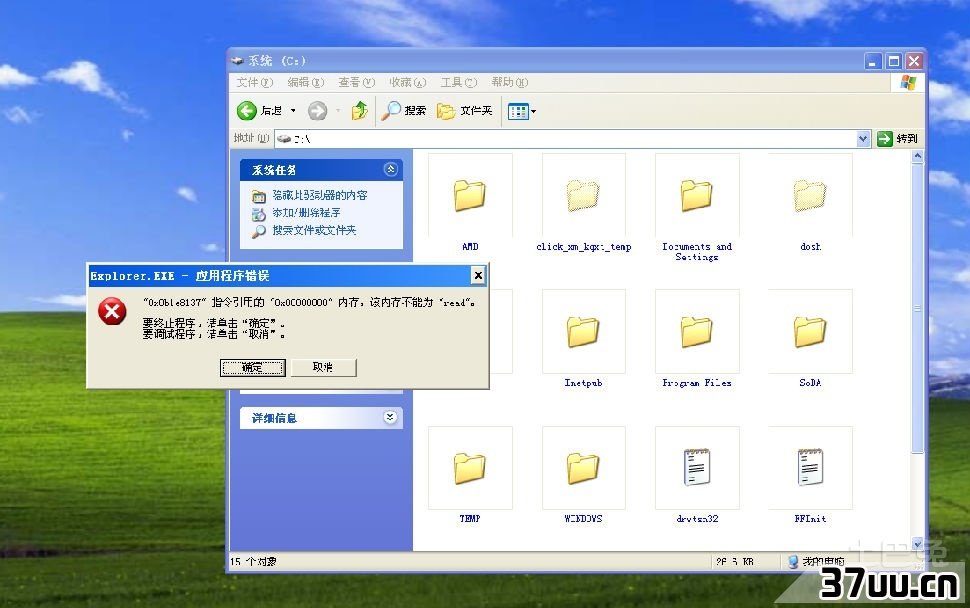Go up one folder level
Viewport: 970px width, 608px height.
point(359,111)
